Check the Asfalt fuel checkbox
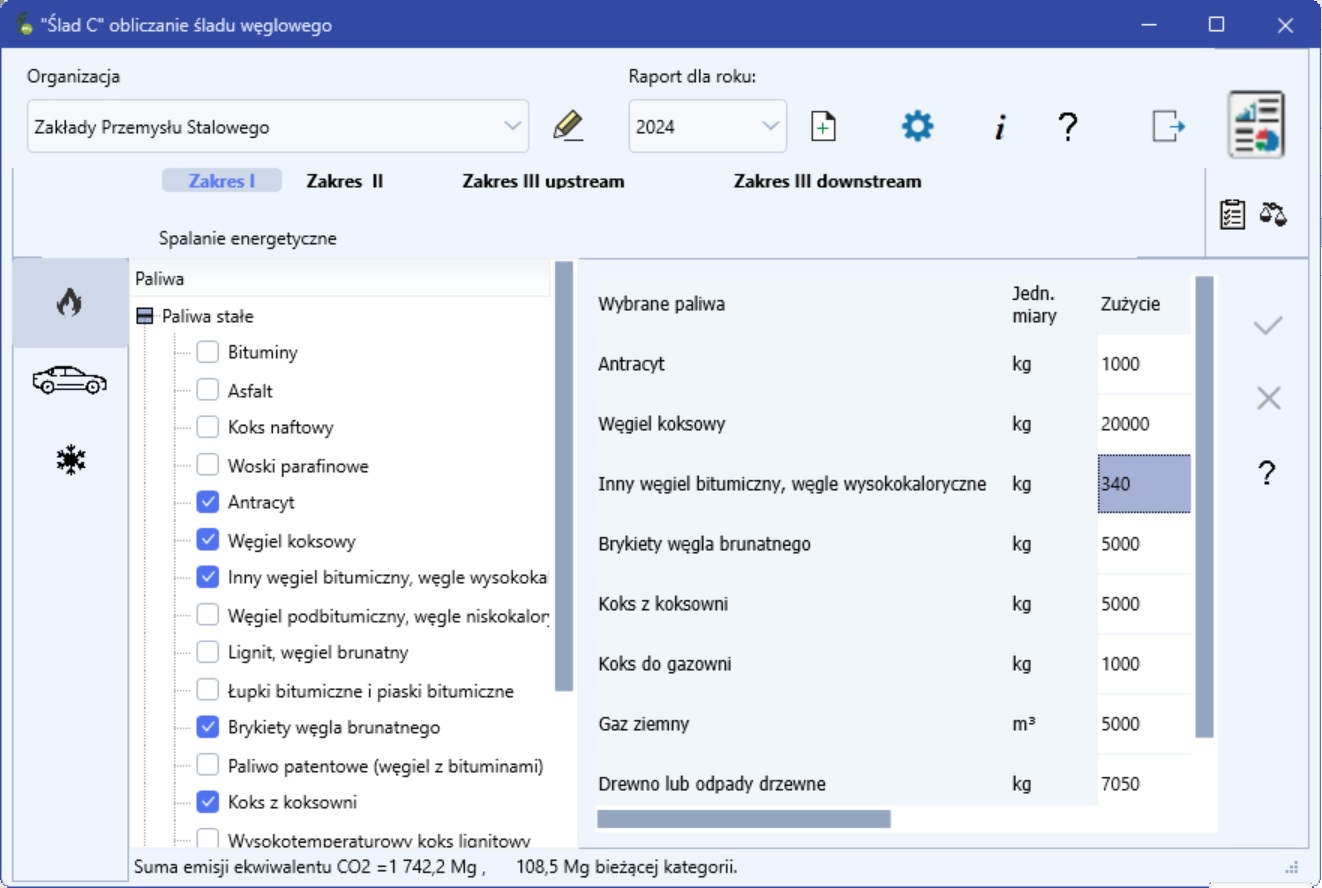Image resolution: width=1322 pixels, height=888 pixels. coord(207,390)
